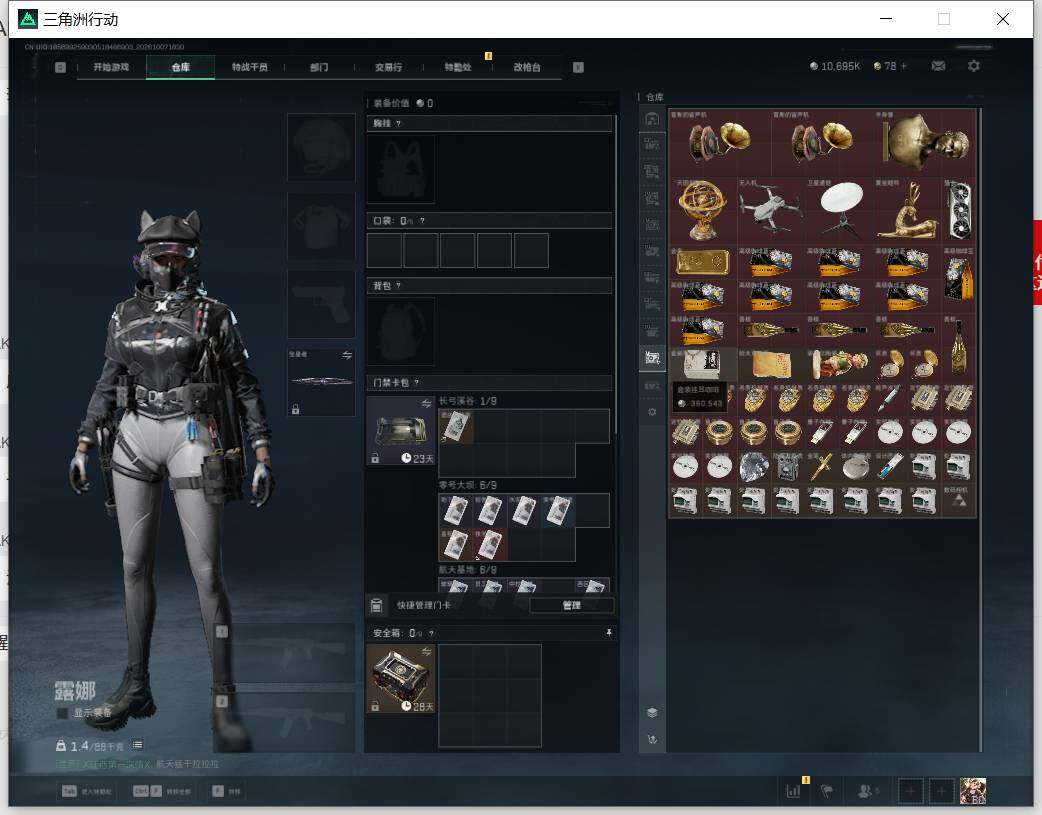Click the stacked layers icon below warehouse sidebar

coord(652,713)
